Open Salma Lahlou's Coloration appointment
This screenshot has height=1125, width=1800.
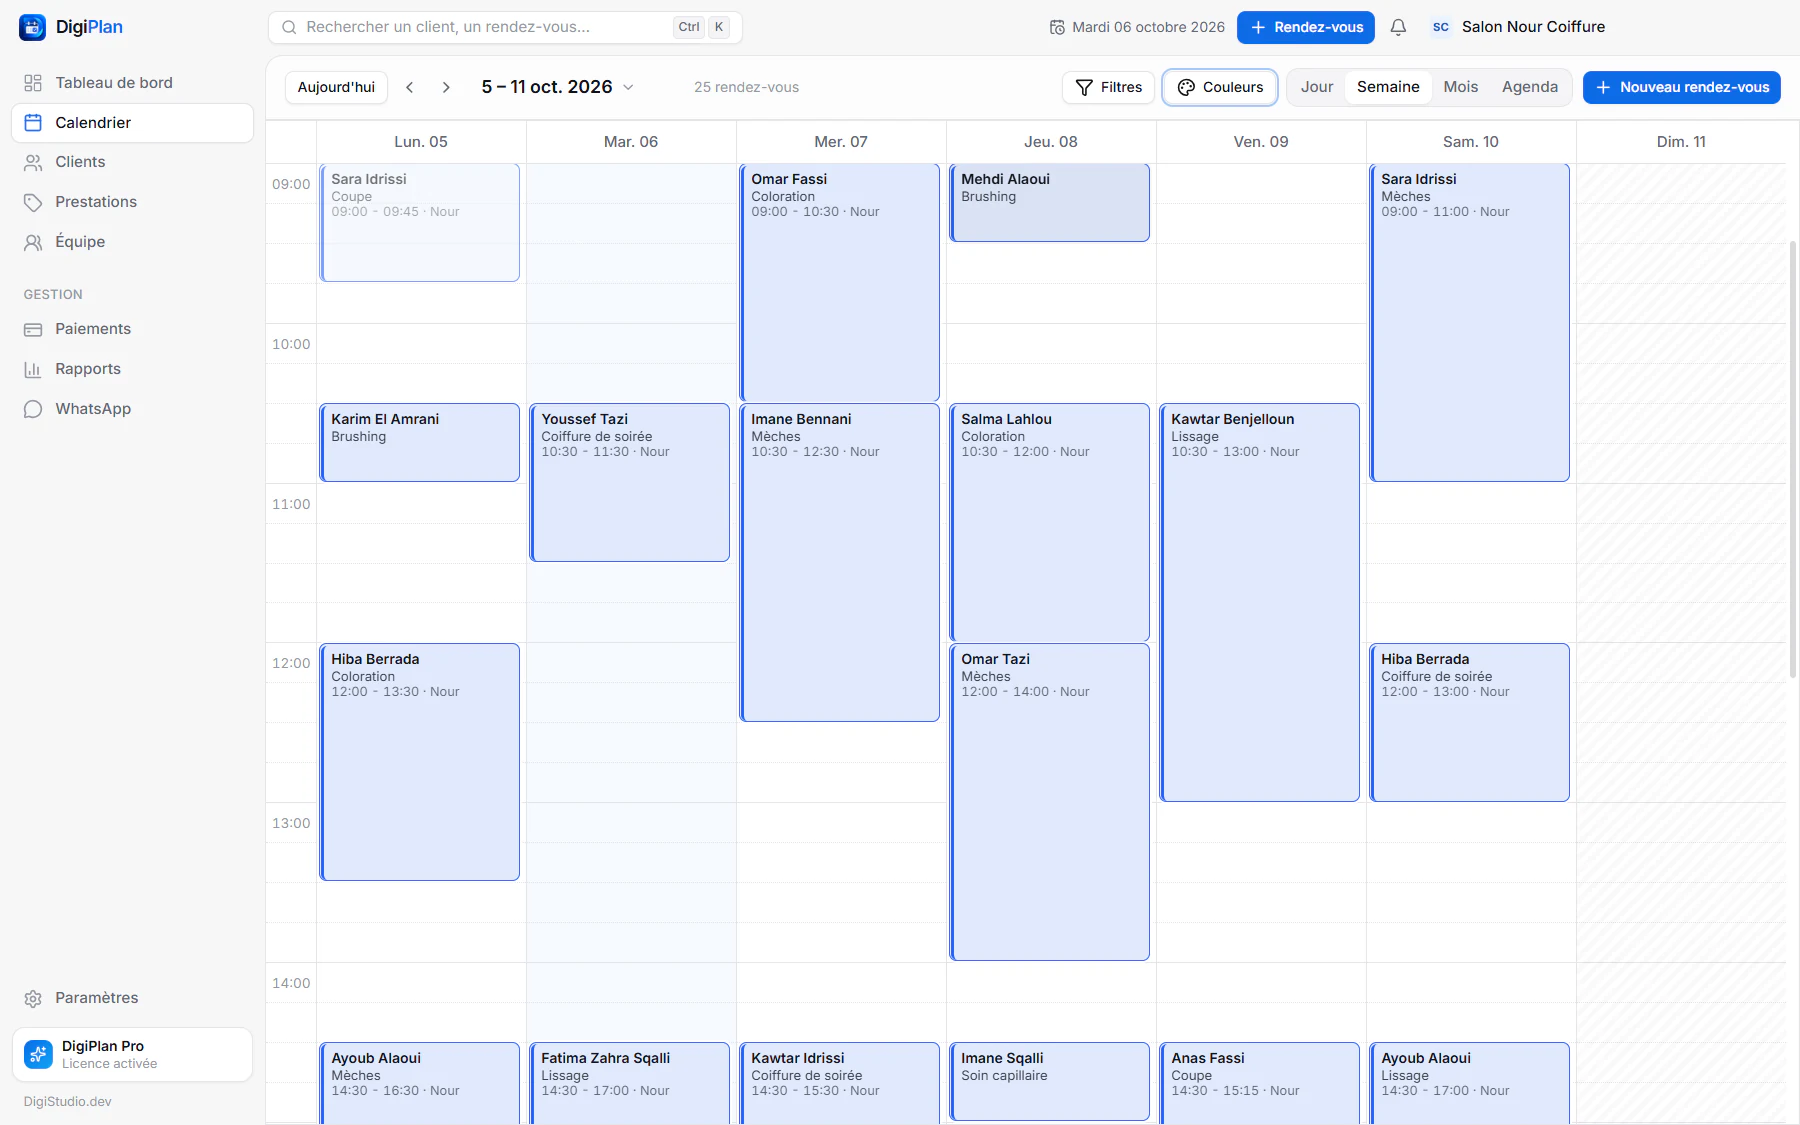pos(1049,522)
